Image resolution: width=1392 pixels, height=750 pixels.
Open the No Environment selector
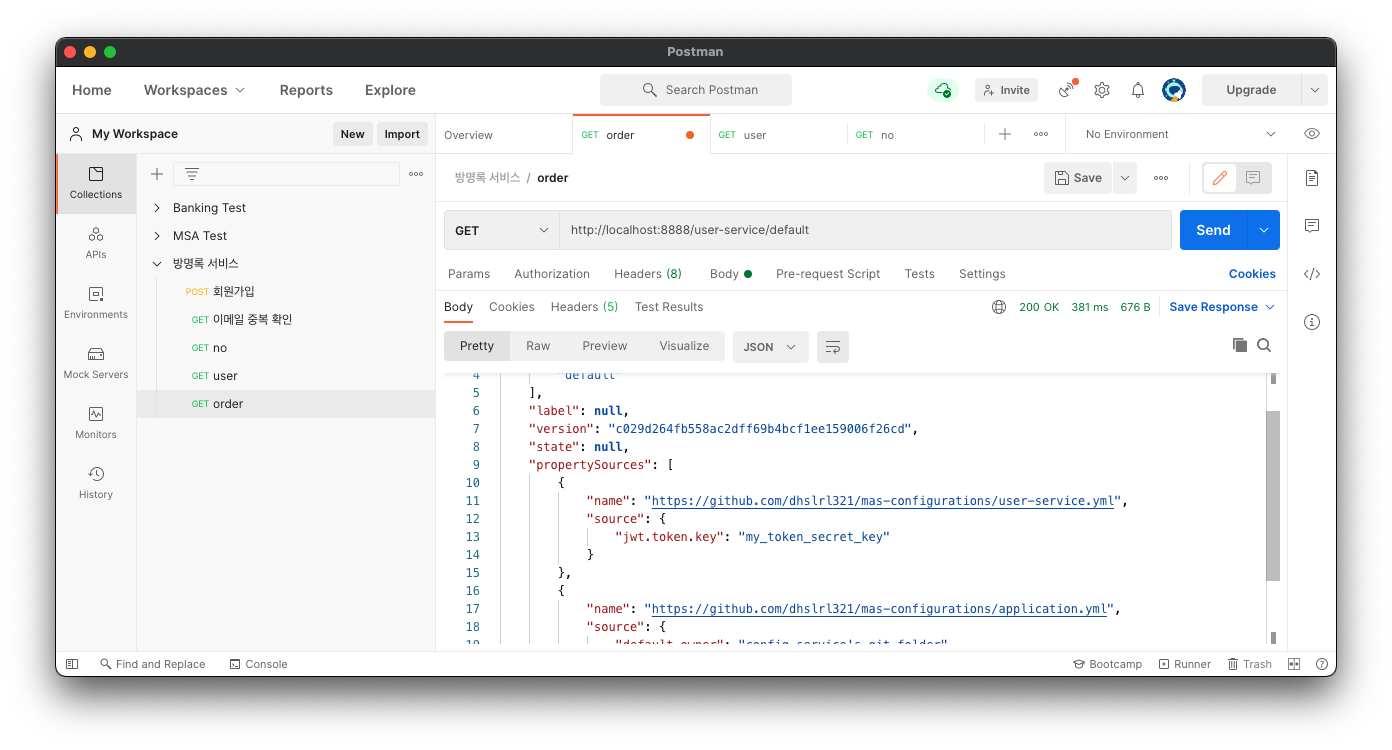[x=1180, y=134]
